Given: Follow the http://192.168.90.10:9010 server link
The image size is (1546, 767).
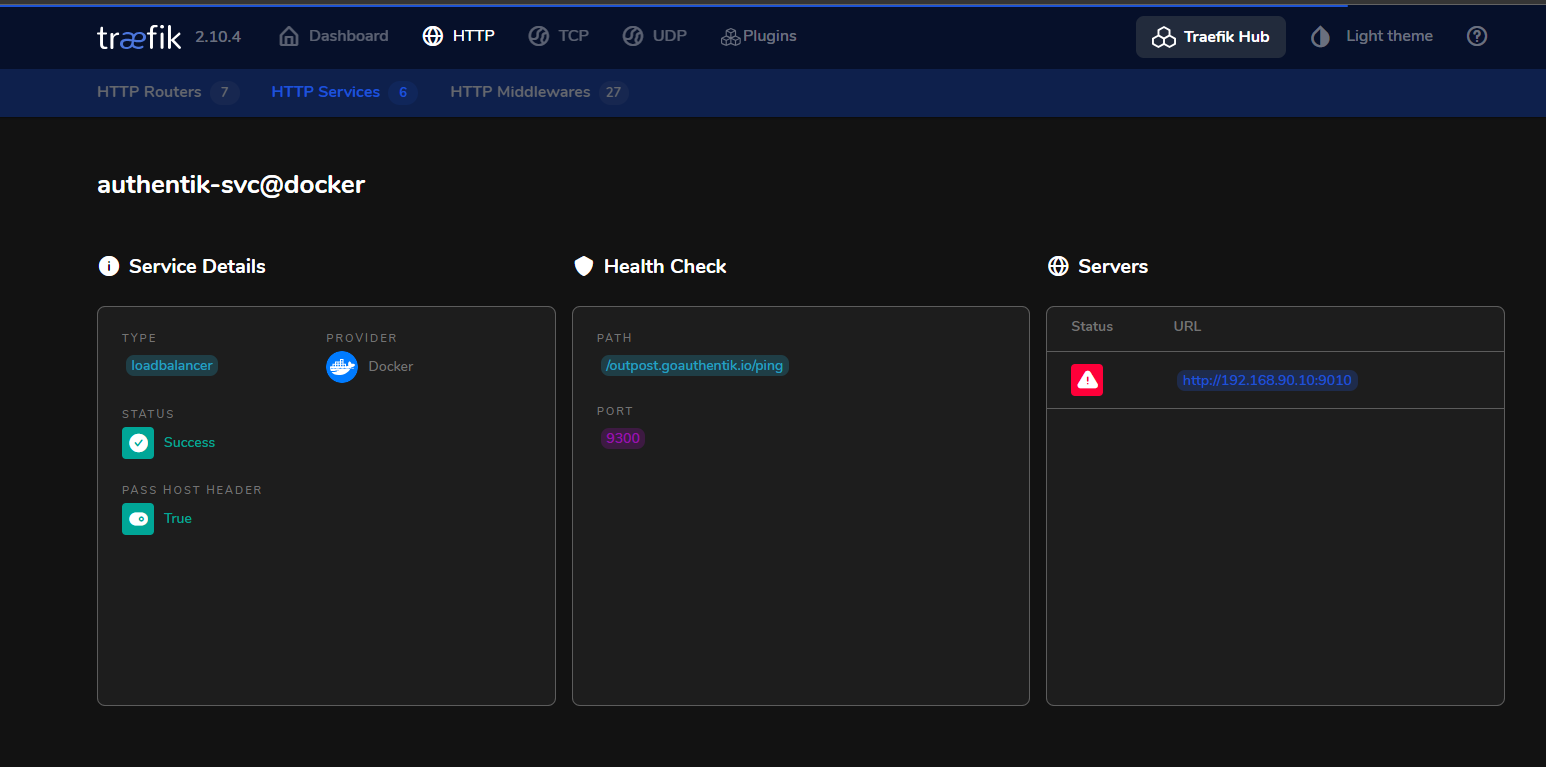Looking at the screenshot, I should (1267, 380).
